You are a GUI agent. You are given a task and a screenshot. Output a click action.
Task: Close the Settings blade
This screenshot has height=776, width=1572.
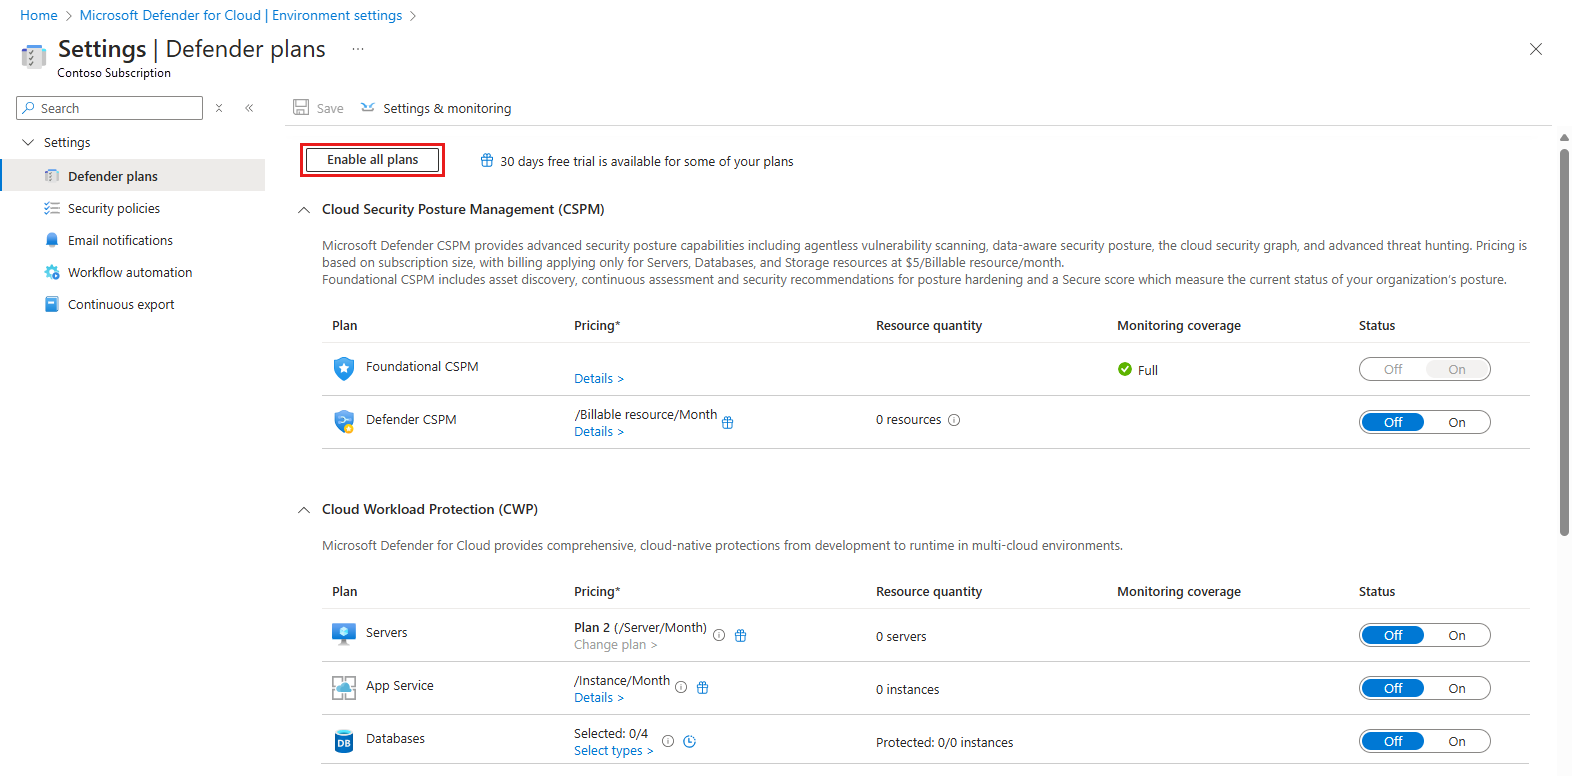(1536, 49)
